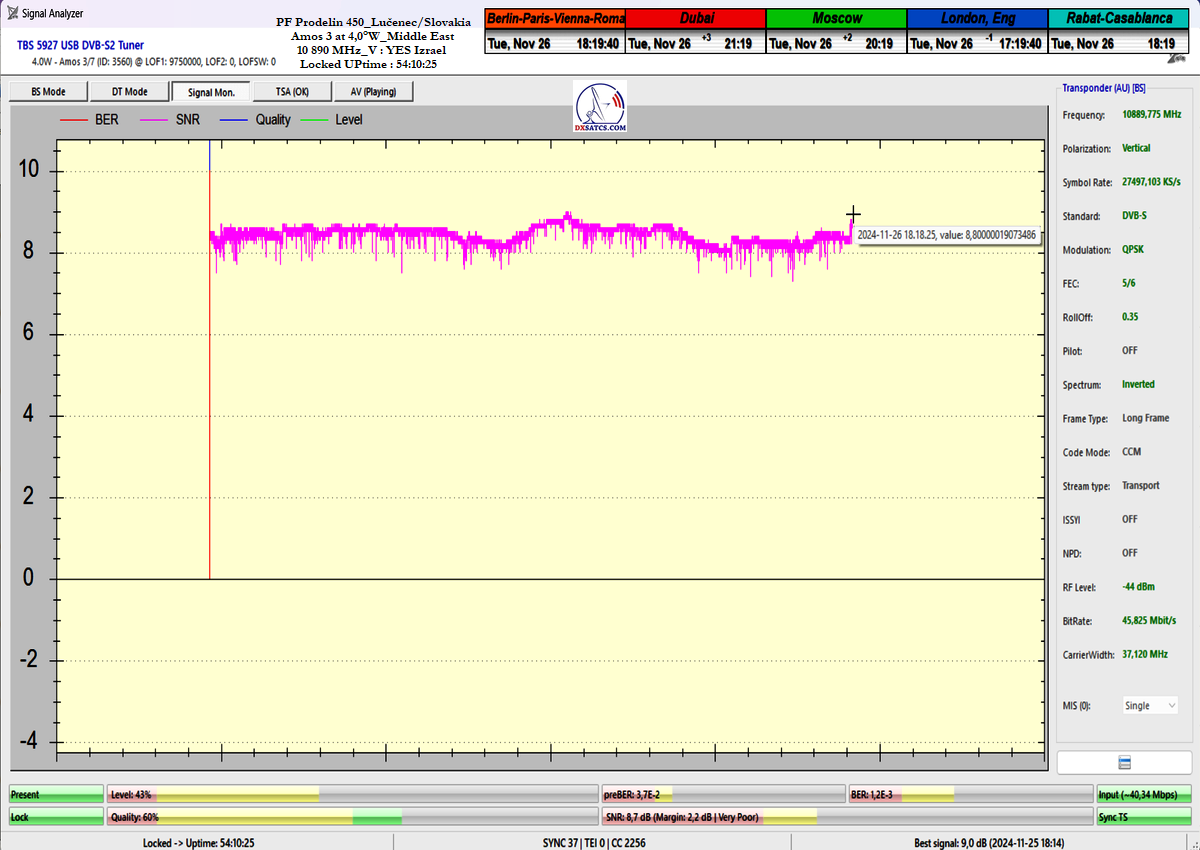Click the green Present status indicator
This screenshot has width=1200, height=850.
point(56,795)
